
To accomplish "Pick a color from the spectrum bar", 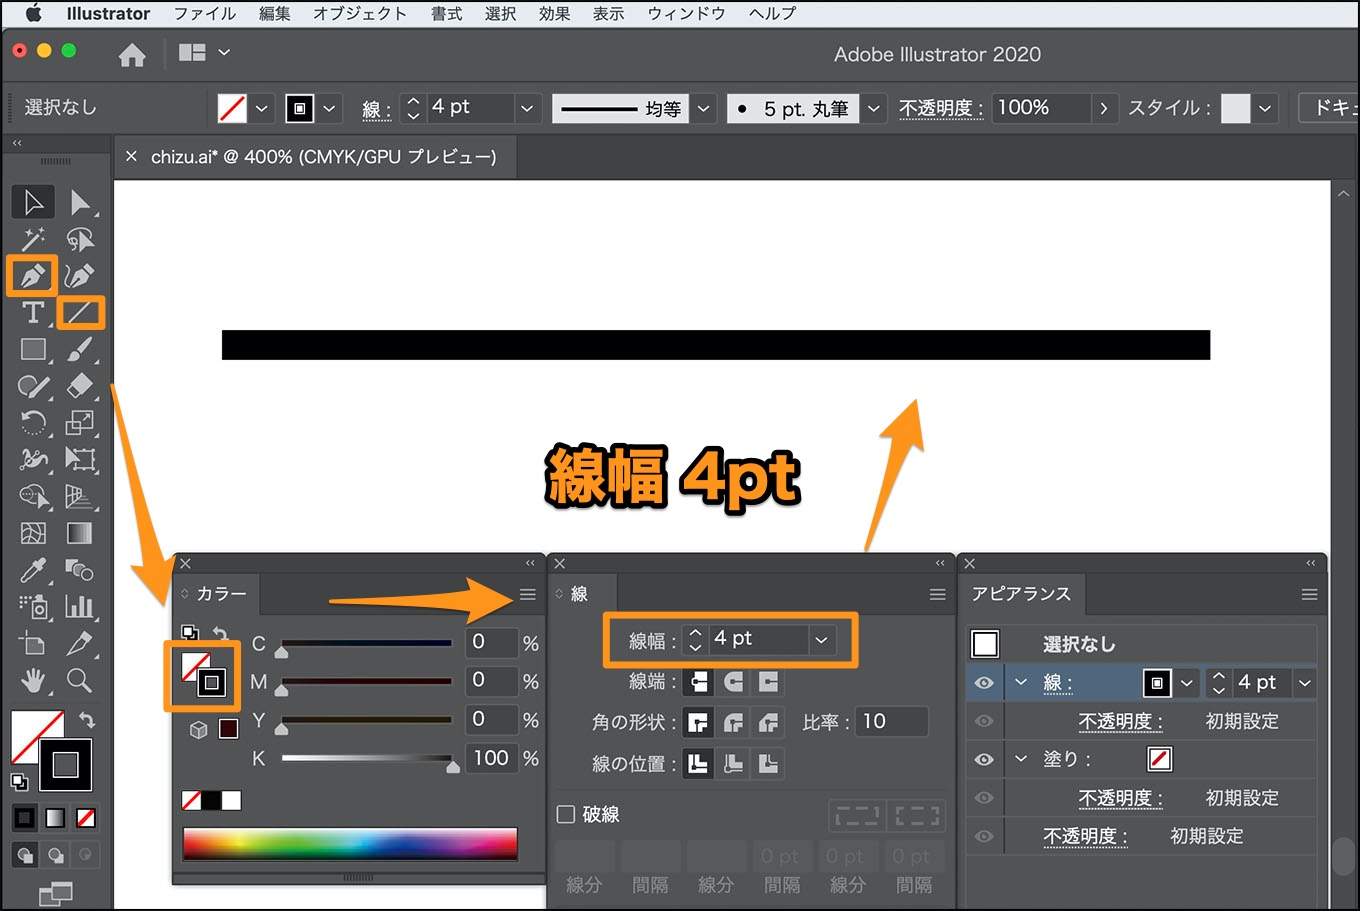I will [350, 844].
